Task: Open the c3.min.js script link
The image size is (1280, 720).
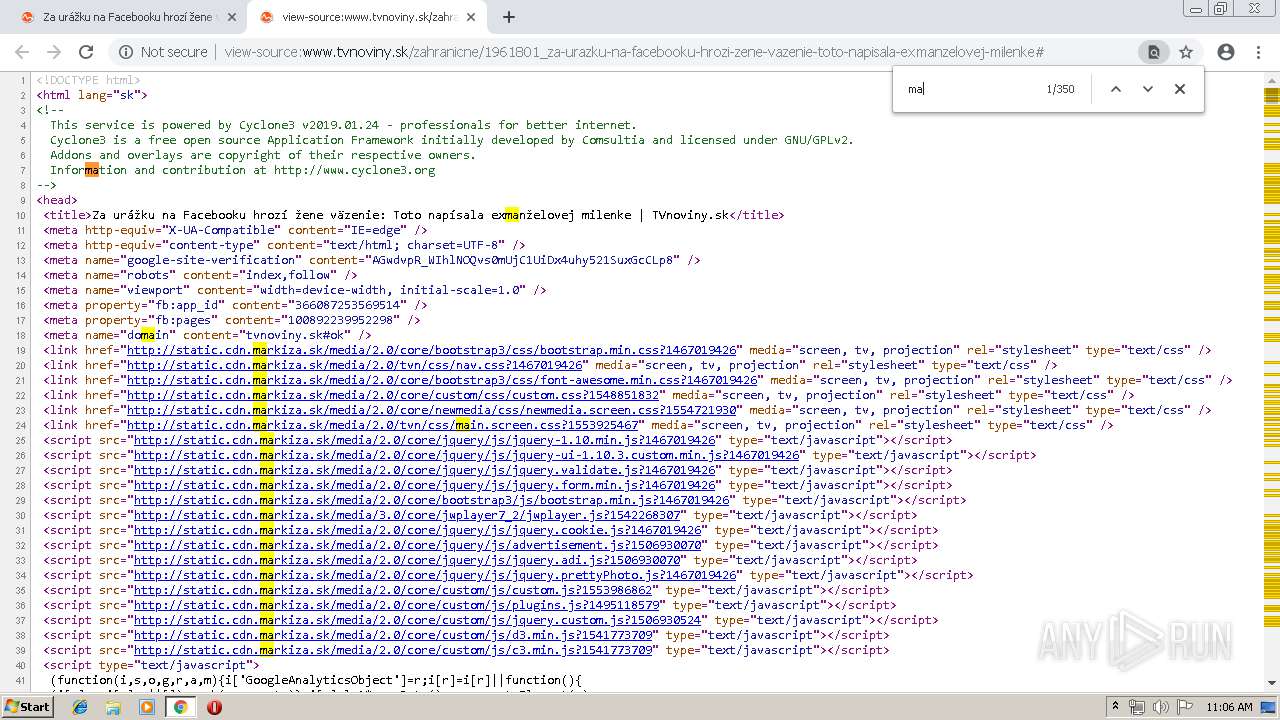Action: 392,650
